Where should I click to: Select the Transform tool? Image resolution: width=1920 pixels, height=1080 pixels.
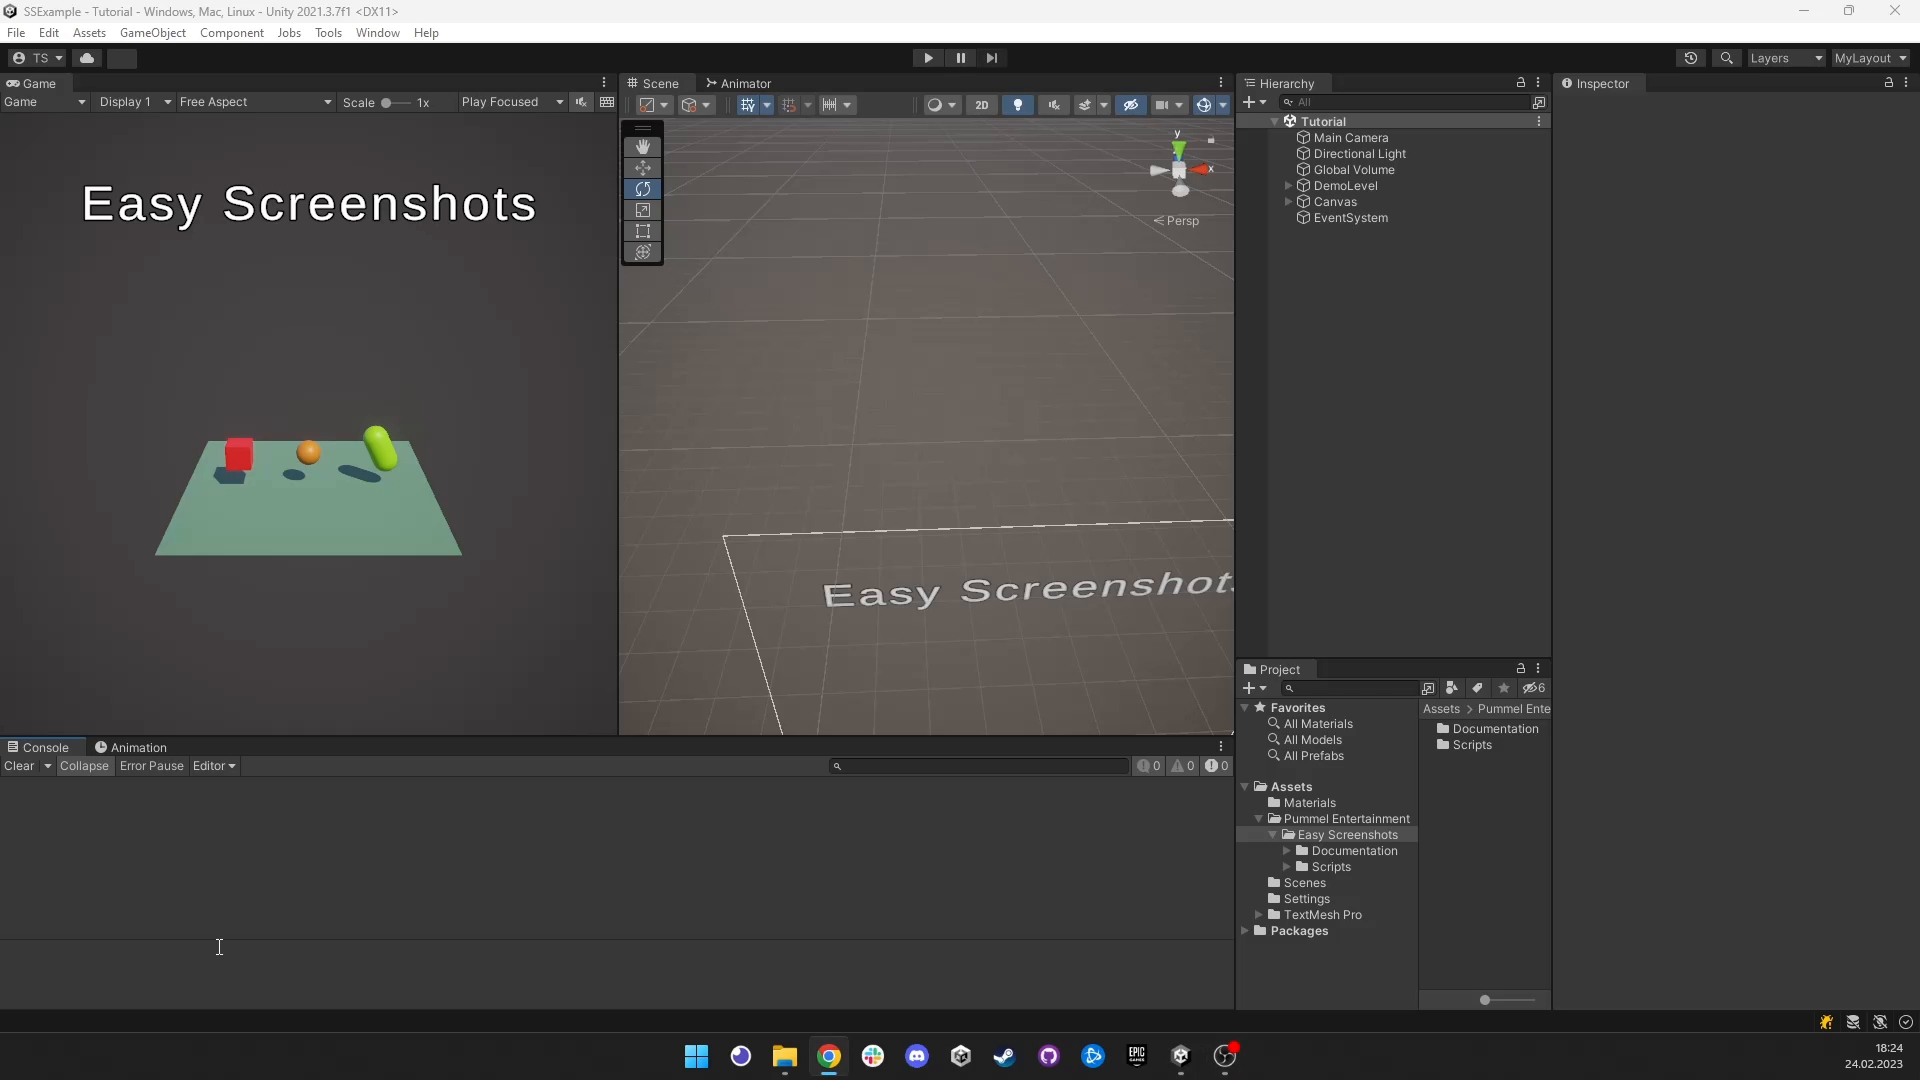643,252
